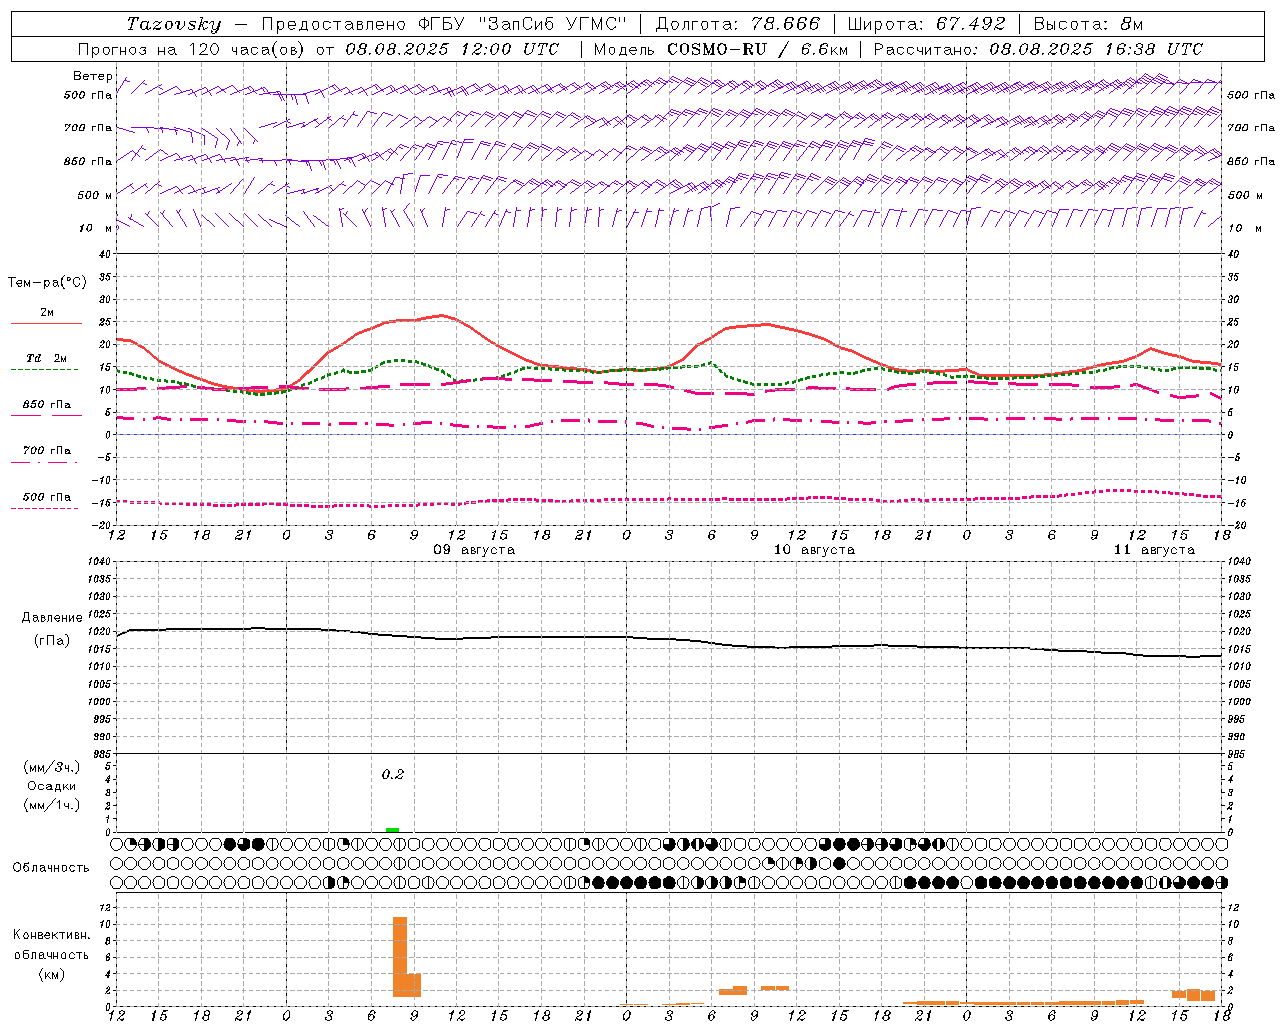Click the 850 гПа temperature legend entry
The height and width of the screenshot is (1024, 1280).
point(46,405)
